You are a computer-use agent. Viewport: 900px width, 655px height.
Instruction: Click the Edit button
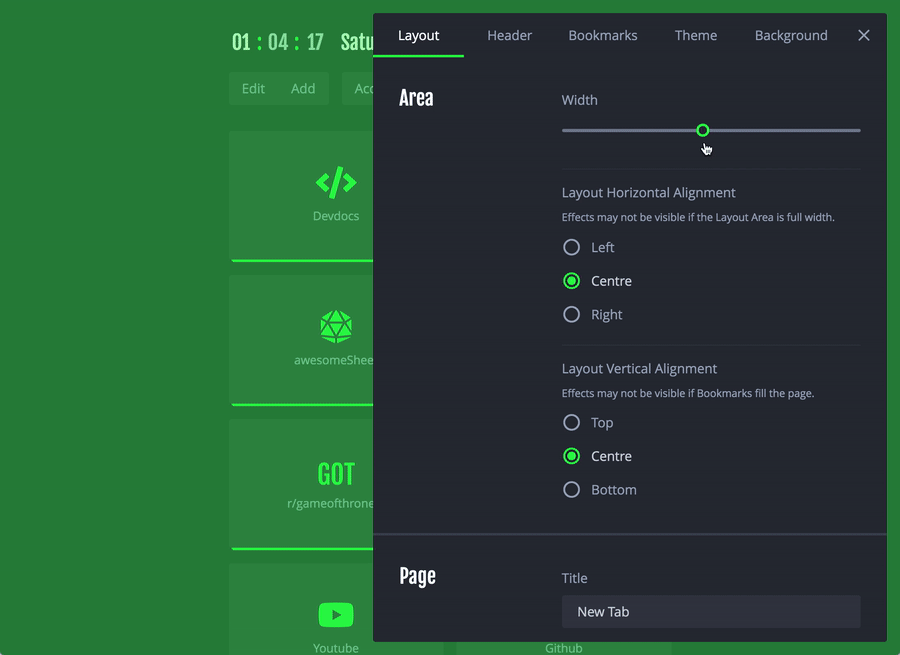pos(253,88)
